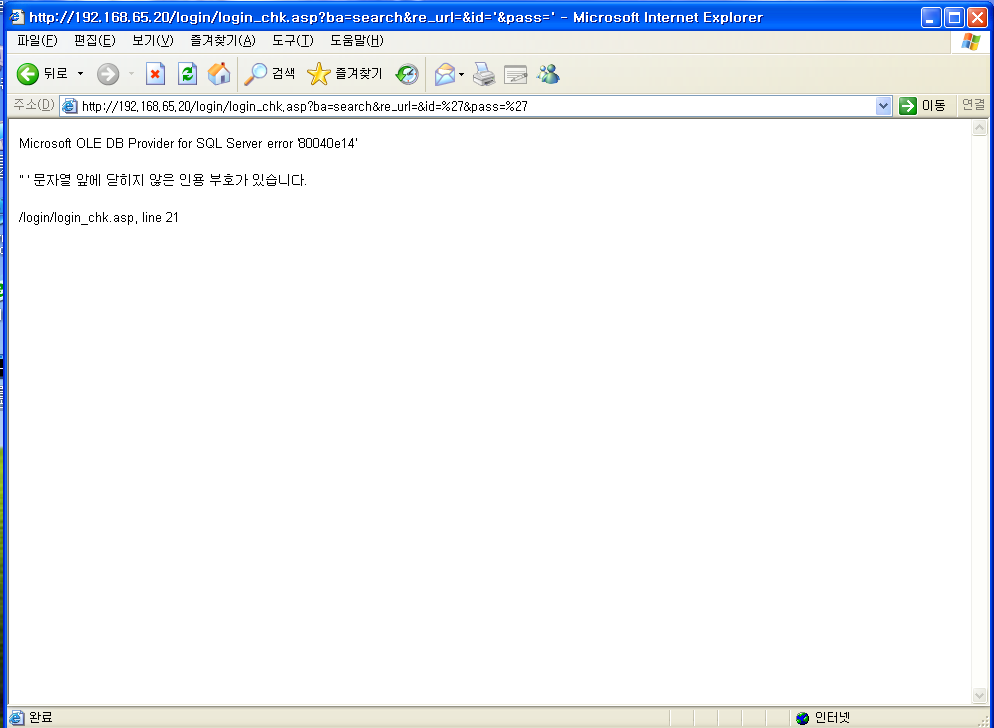Open the history clock icon
The image size is (994, 728).
pos(406,74)
